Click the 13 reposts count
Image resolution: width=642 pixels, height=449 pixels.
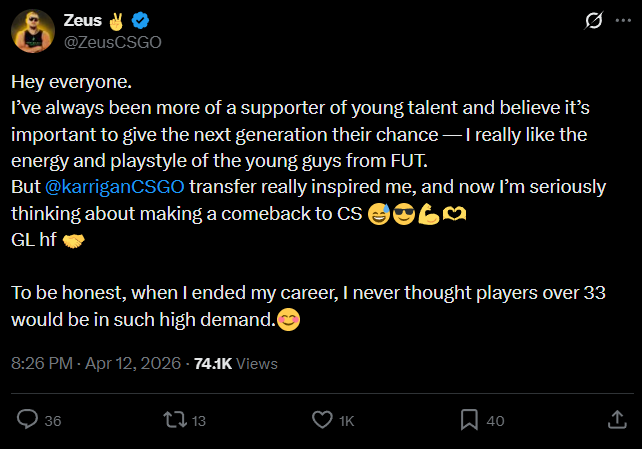[198, 421]
